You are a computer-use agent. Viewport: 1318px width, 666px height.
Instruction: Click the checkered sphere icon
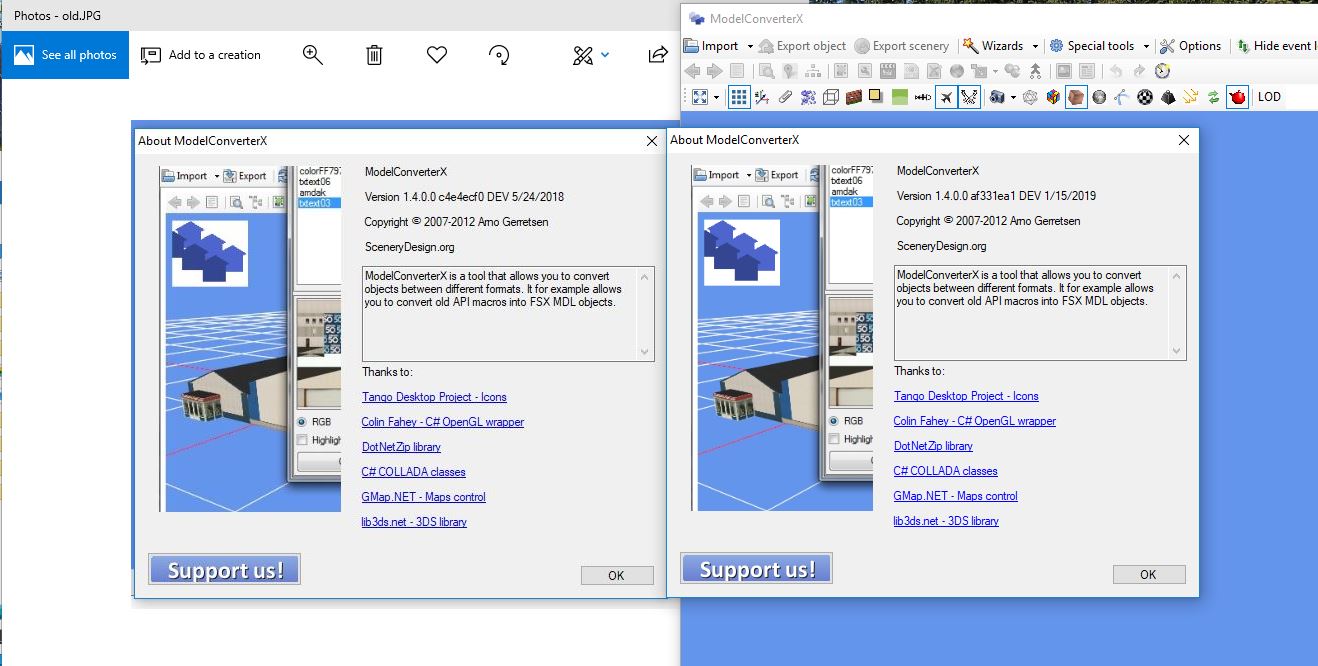tap(1145, 97)
